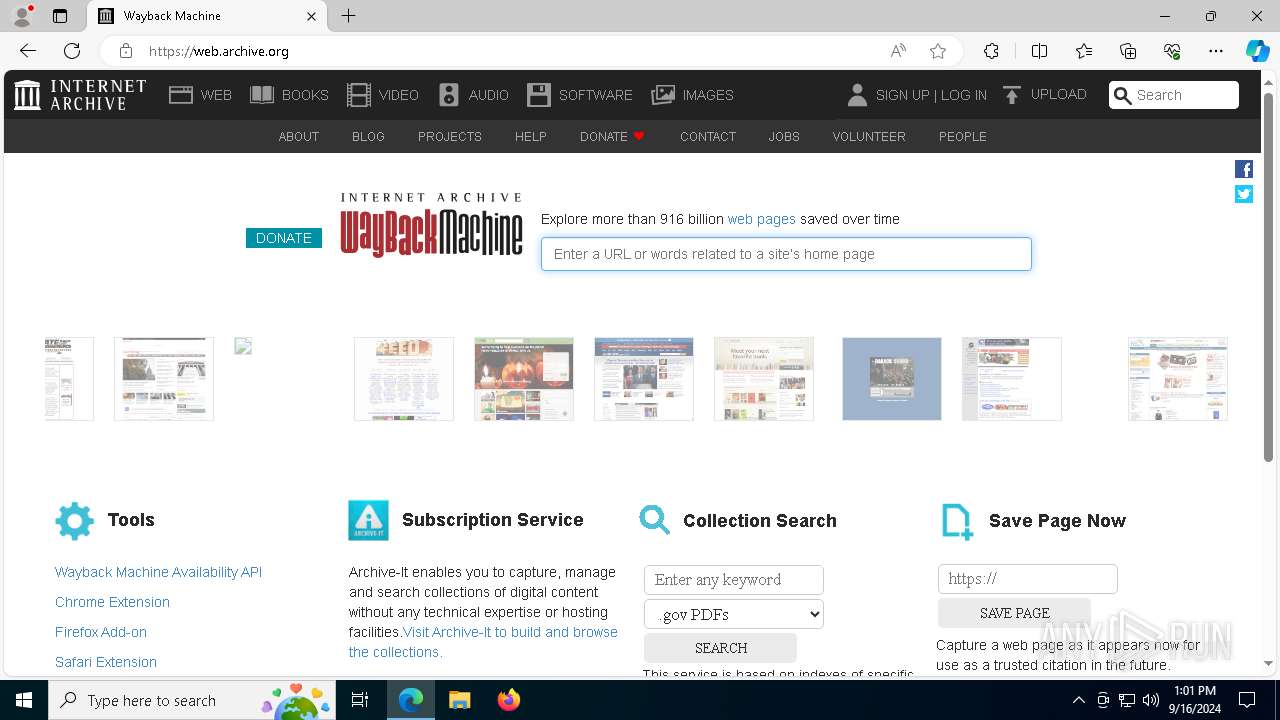
Task: Open the Video filmstrip icon
Action: pyautogui.click(x=359, y=95)
